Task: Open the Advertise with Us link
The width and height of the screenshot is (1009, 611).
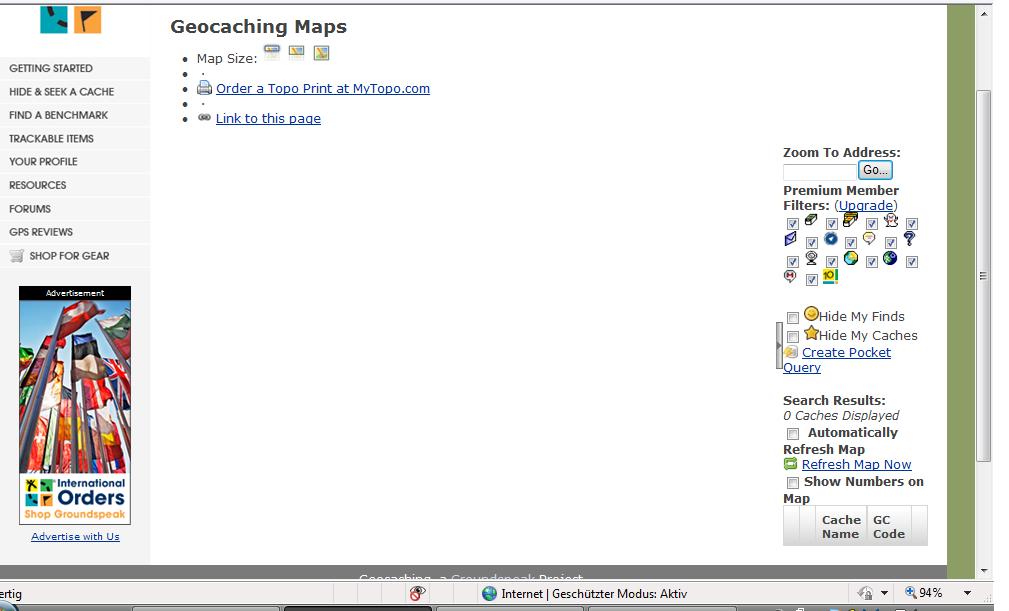Action: coord(75,536)
